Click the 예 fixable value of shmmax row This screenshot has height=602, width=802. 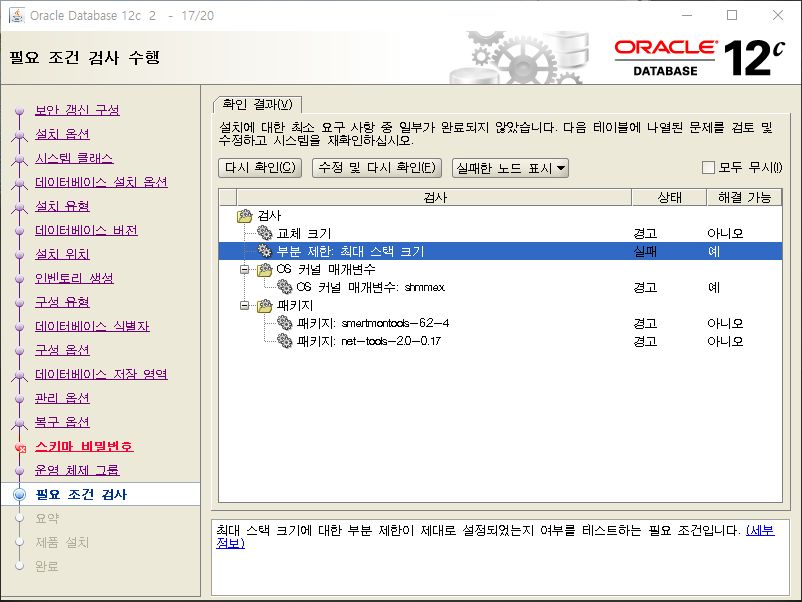click(714, 287)
